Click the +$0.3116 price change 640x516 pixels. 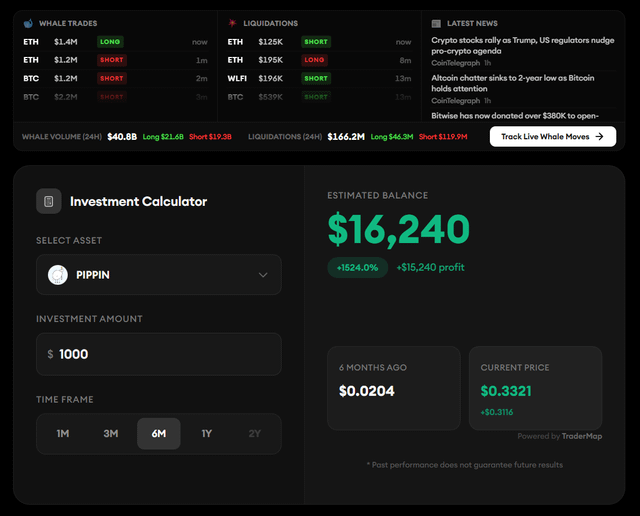(x=497, y=412)
